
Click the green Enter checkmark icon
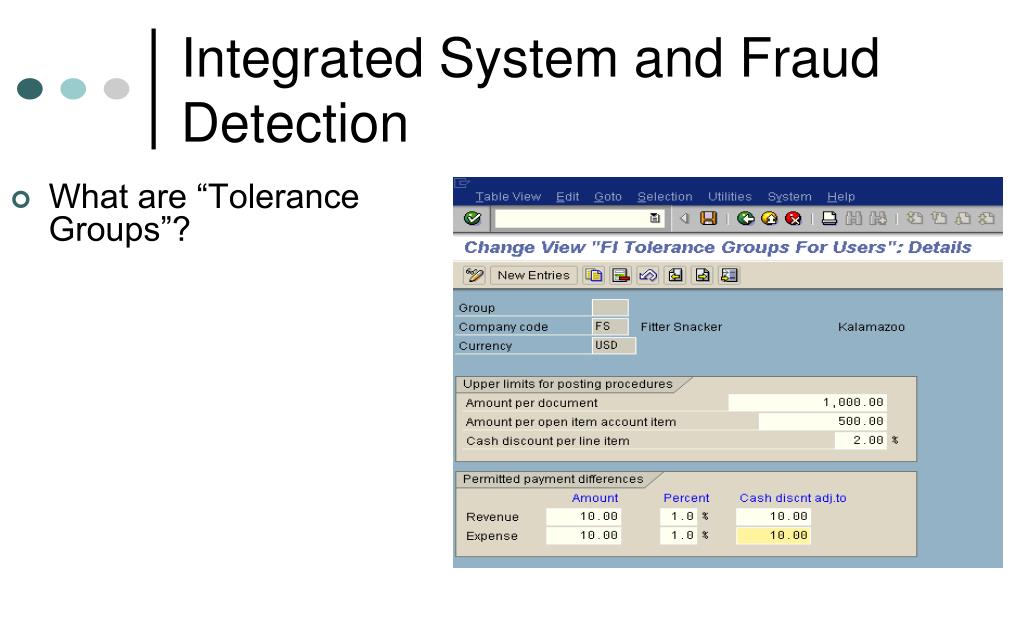472,218
